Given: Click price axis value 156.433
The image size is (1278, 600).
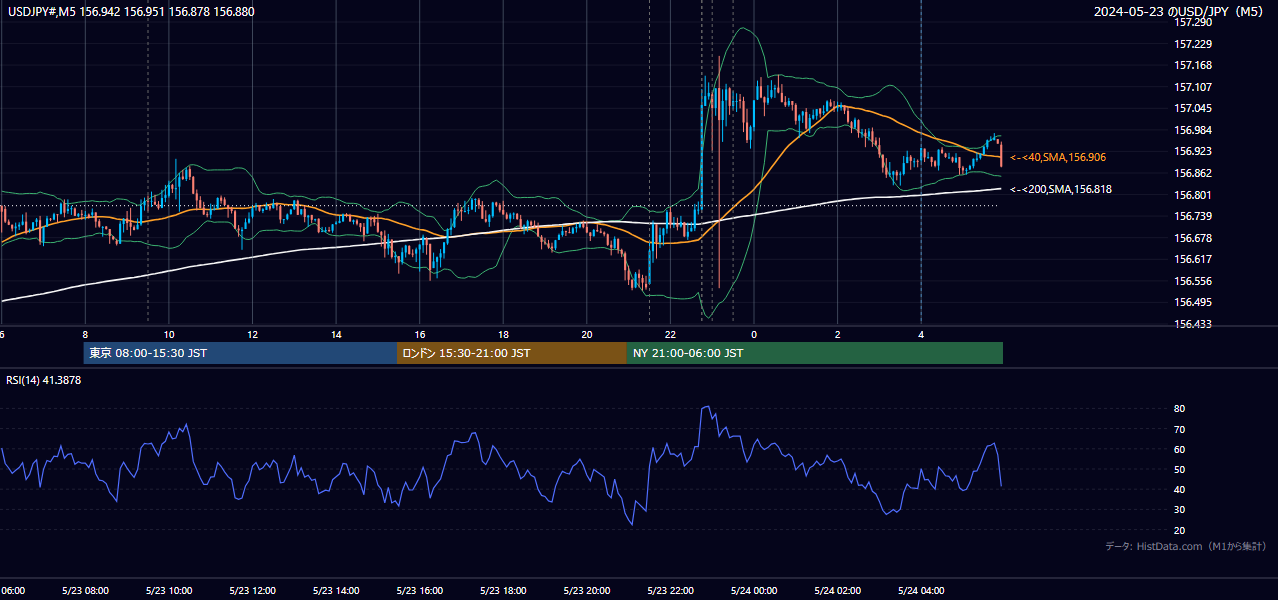Looking at the screenshot, I should (x=1192, y=324).
